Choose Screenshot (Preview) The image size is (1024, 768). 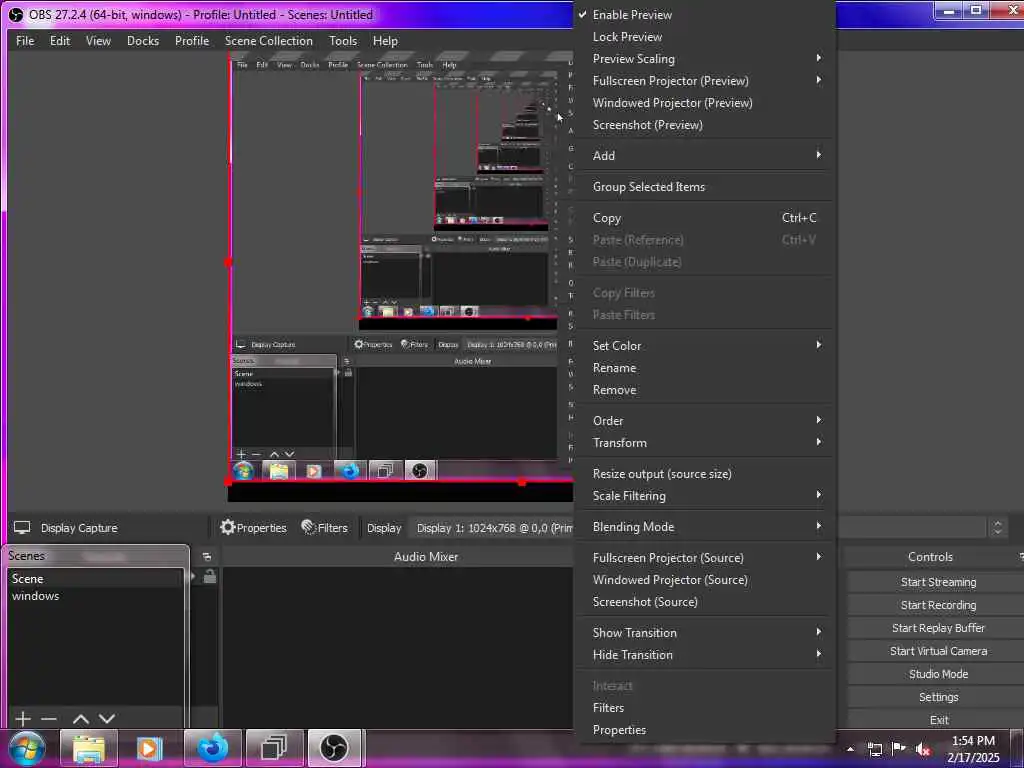704,125
